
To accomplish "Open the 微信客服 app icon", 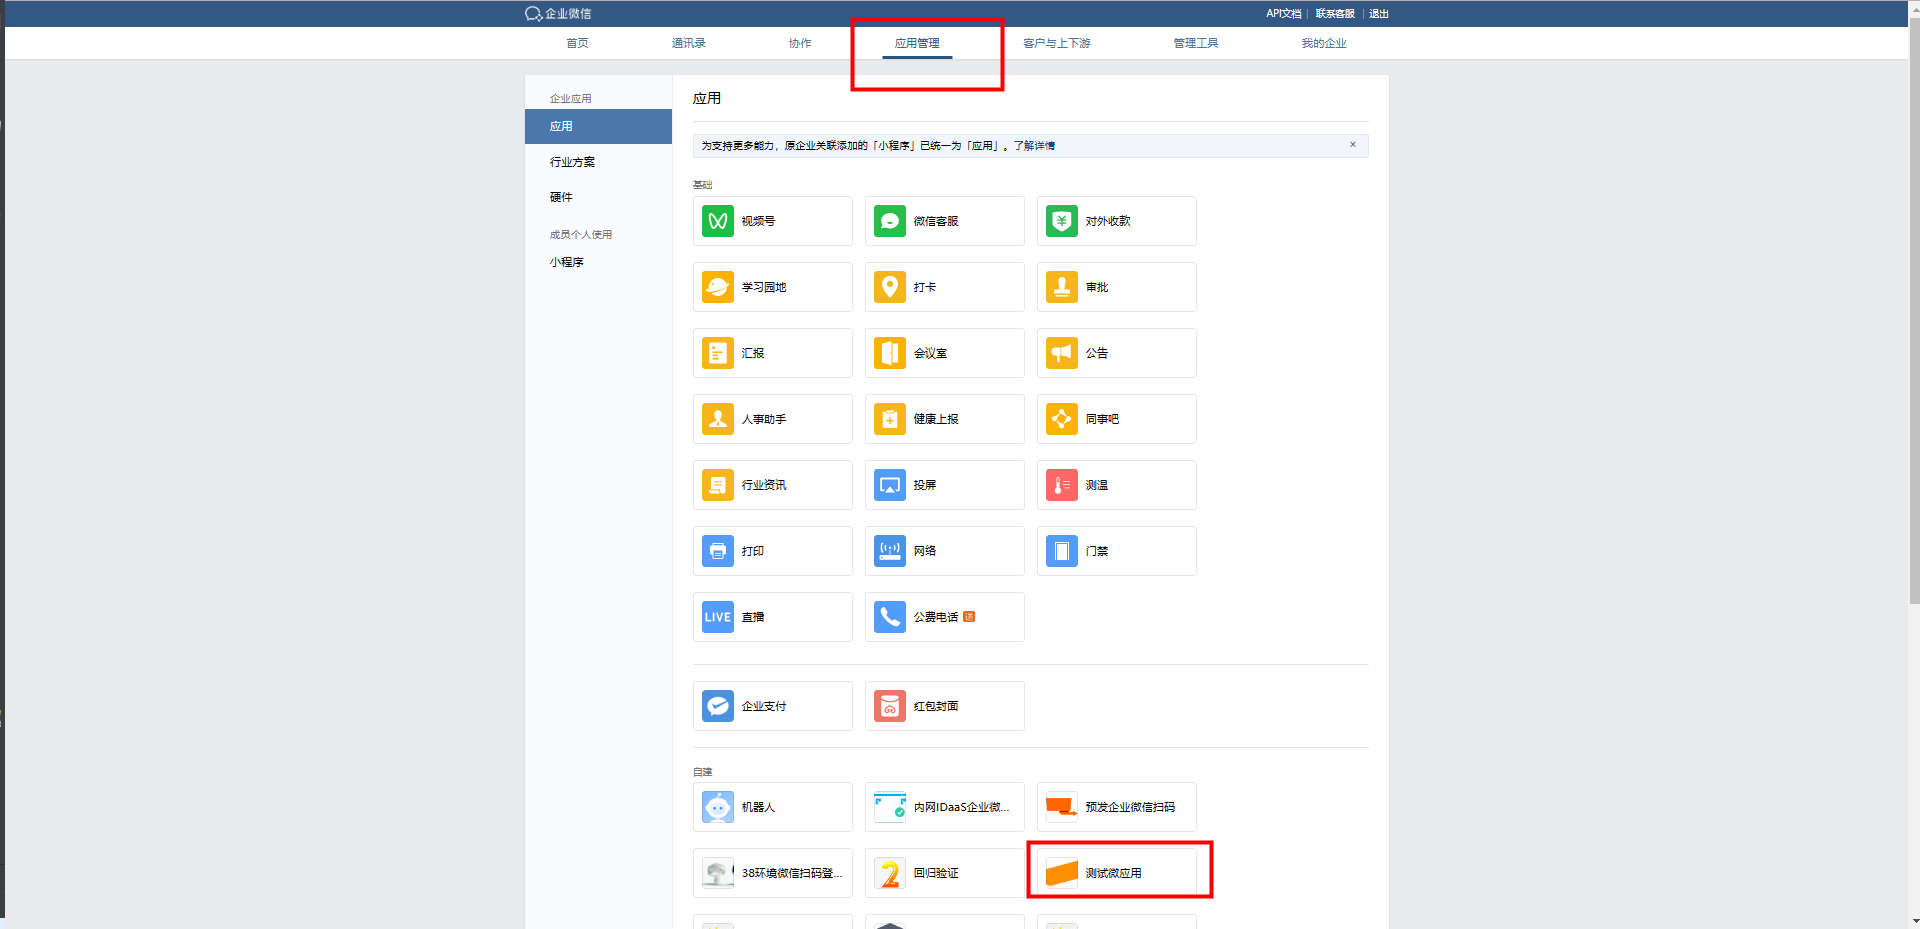I will (889, 221).
